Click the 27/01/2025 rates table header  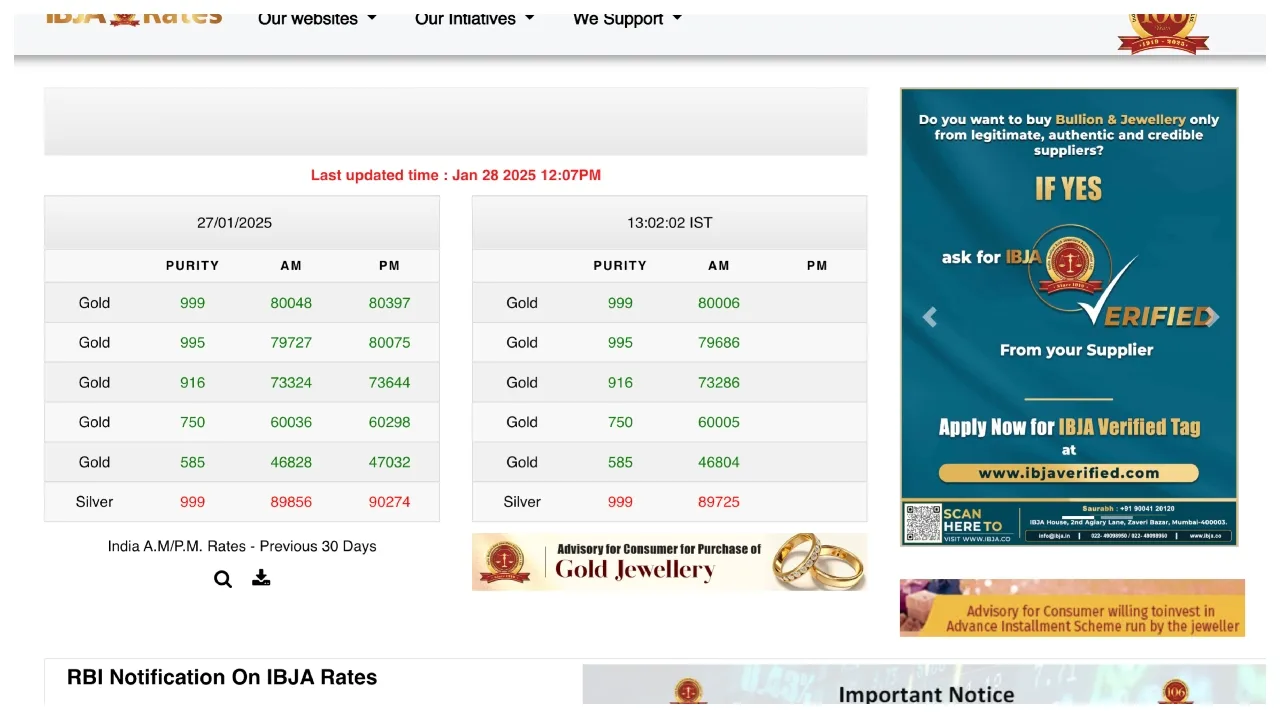[x=234, y=223]
